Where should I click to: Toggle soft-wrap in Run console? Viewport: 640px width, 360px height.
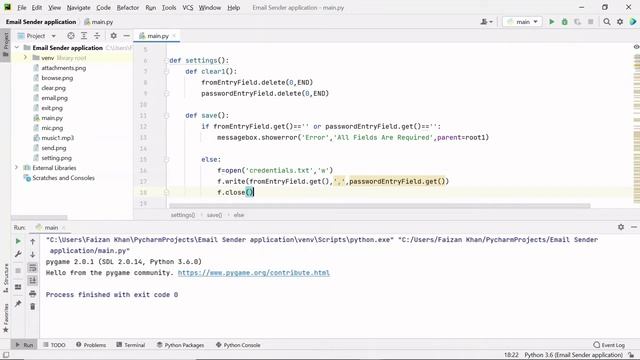point(33,267)
